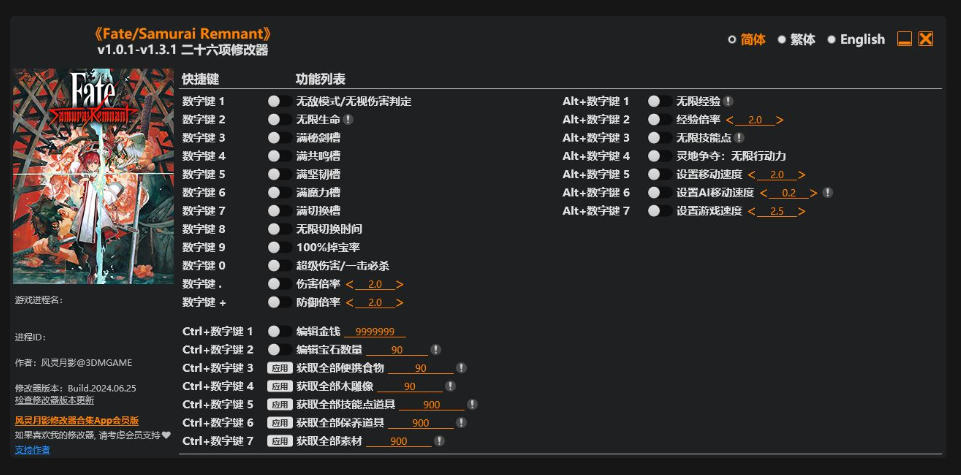Edit 编辑宝石数量 value field

point(397,350)
